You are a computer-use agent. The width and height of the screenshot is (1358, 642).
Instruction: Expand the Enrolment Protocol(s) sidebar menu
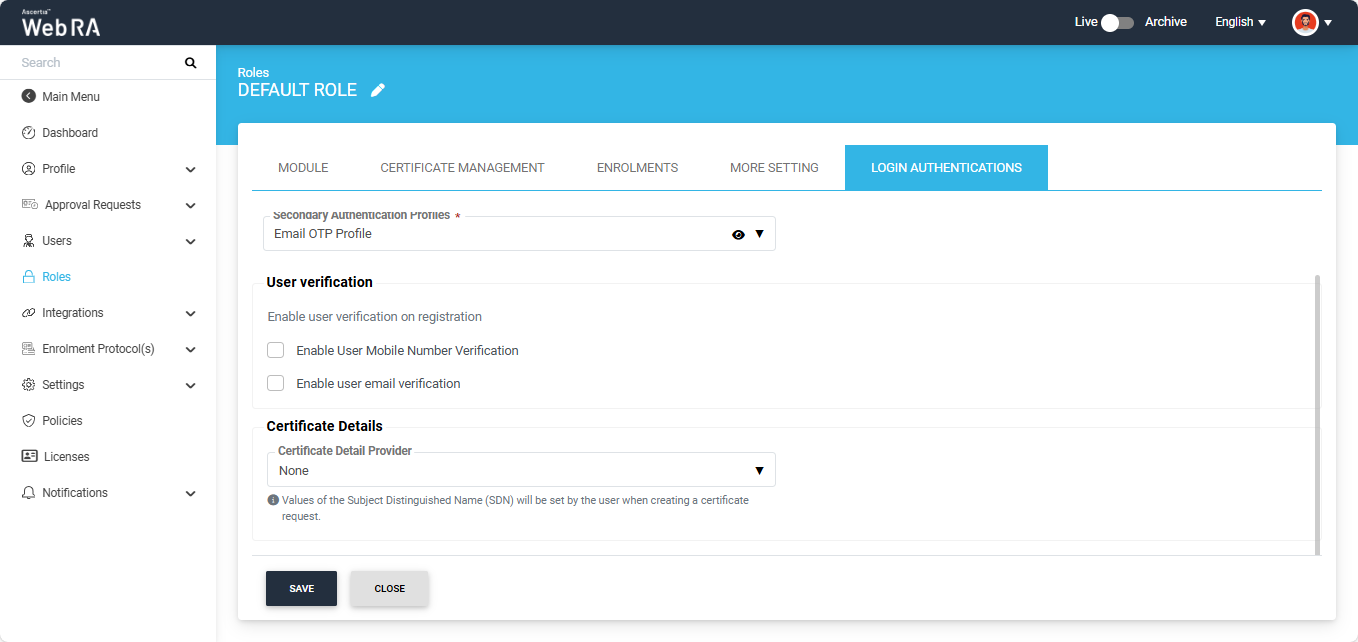point(190,349)
